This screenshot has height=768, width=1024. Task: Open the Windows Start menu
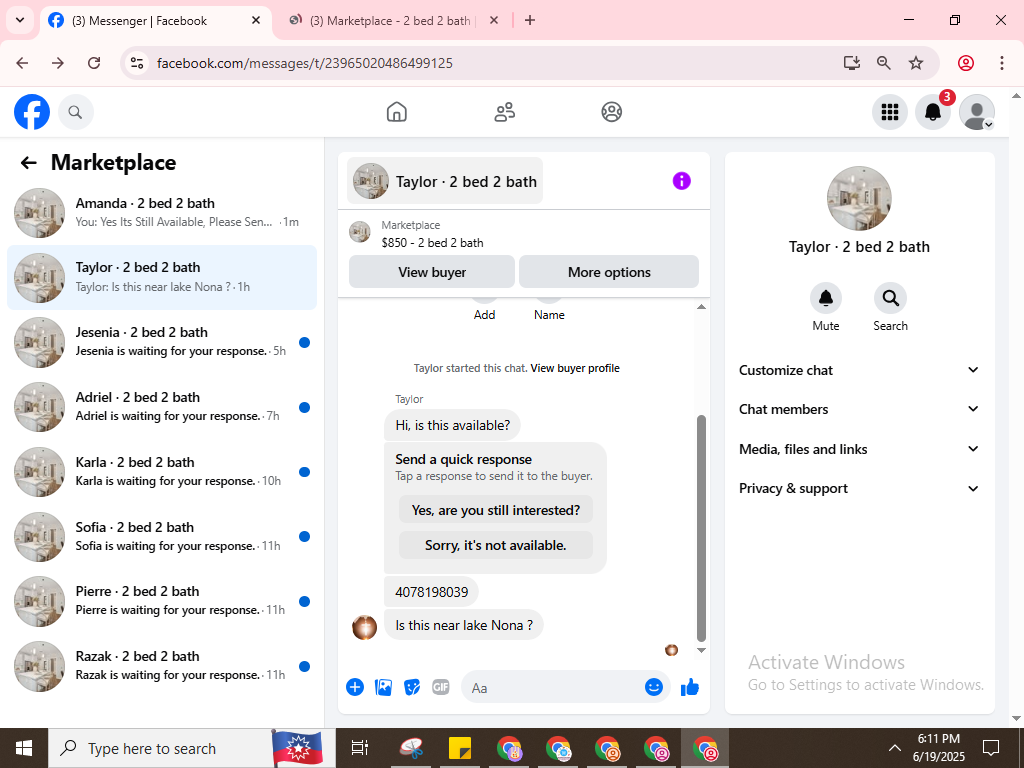[24, 748]
